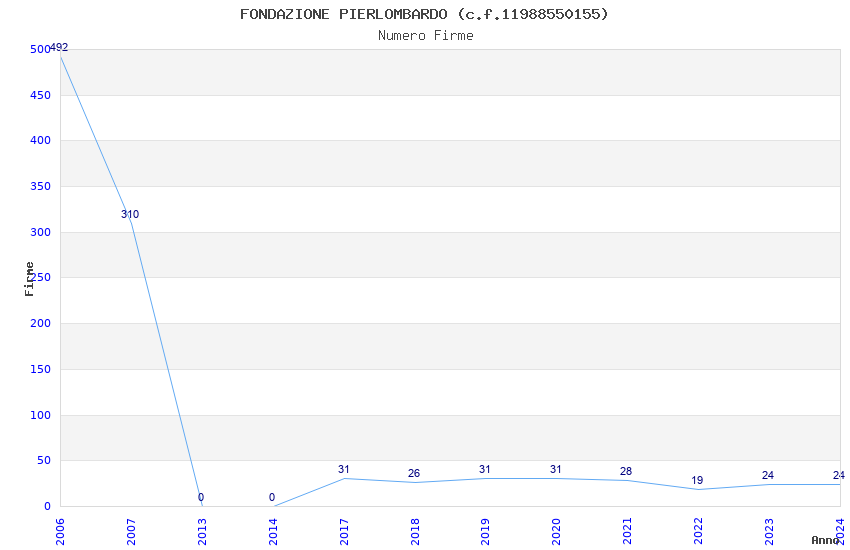The height and width of the screenshot is (550, 850).
Task: Click the x-axis year 2023
Action: [x=769, y=531]
